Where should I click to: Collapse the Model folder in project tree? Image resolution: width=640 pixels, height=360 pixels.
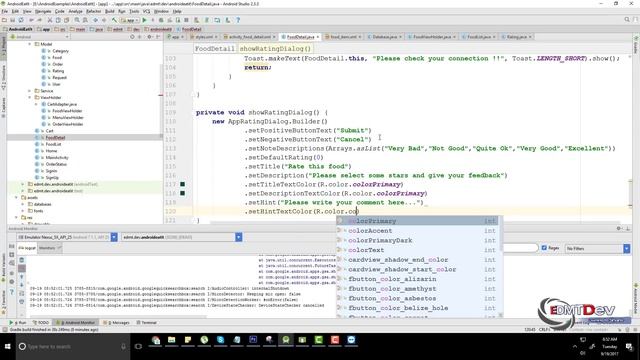(x=30, y=44)
